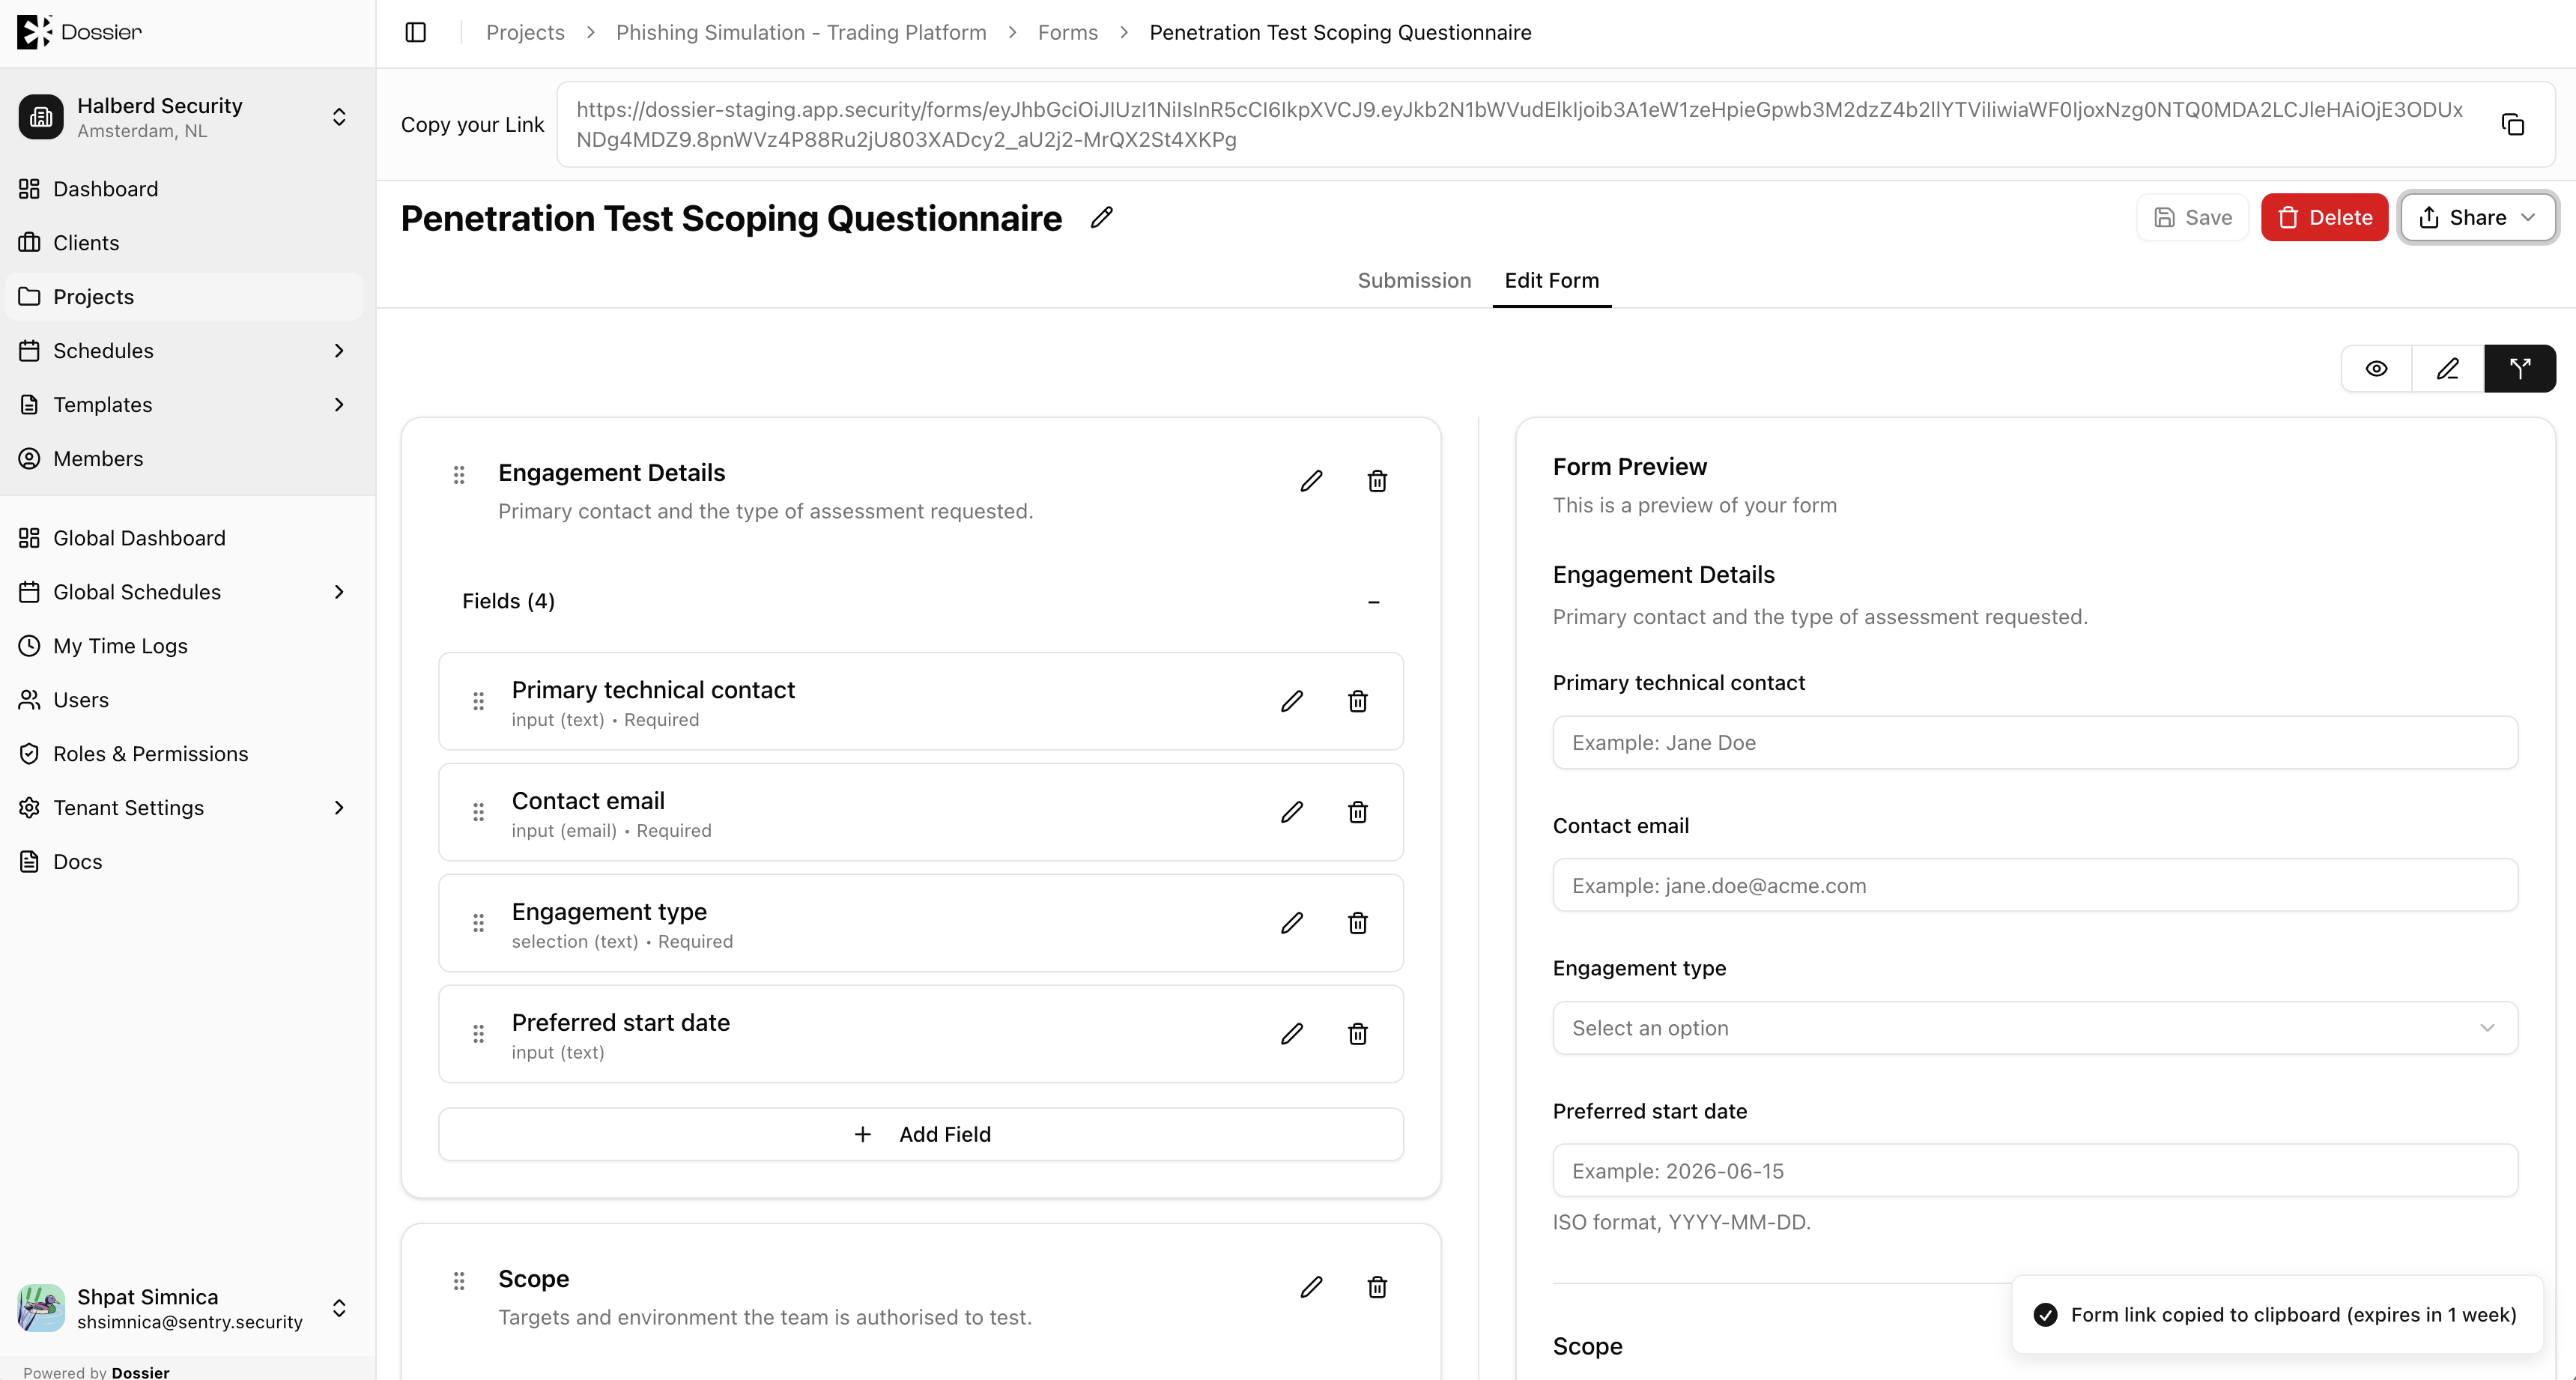Switch to edit-only view with the pencil toggle
The width and height of the screenshot is (2576, 1380).
point(2448,369)
